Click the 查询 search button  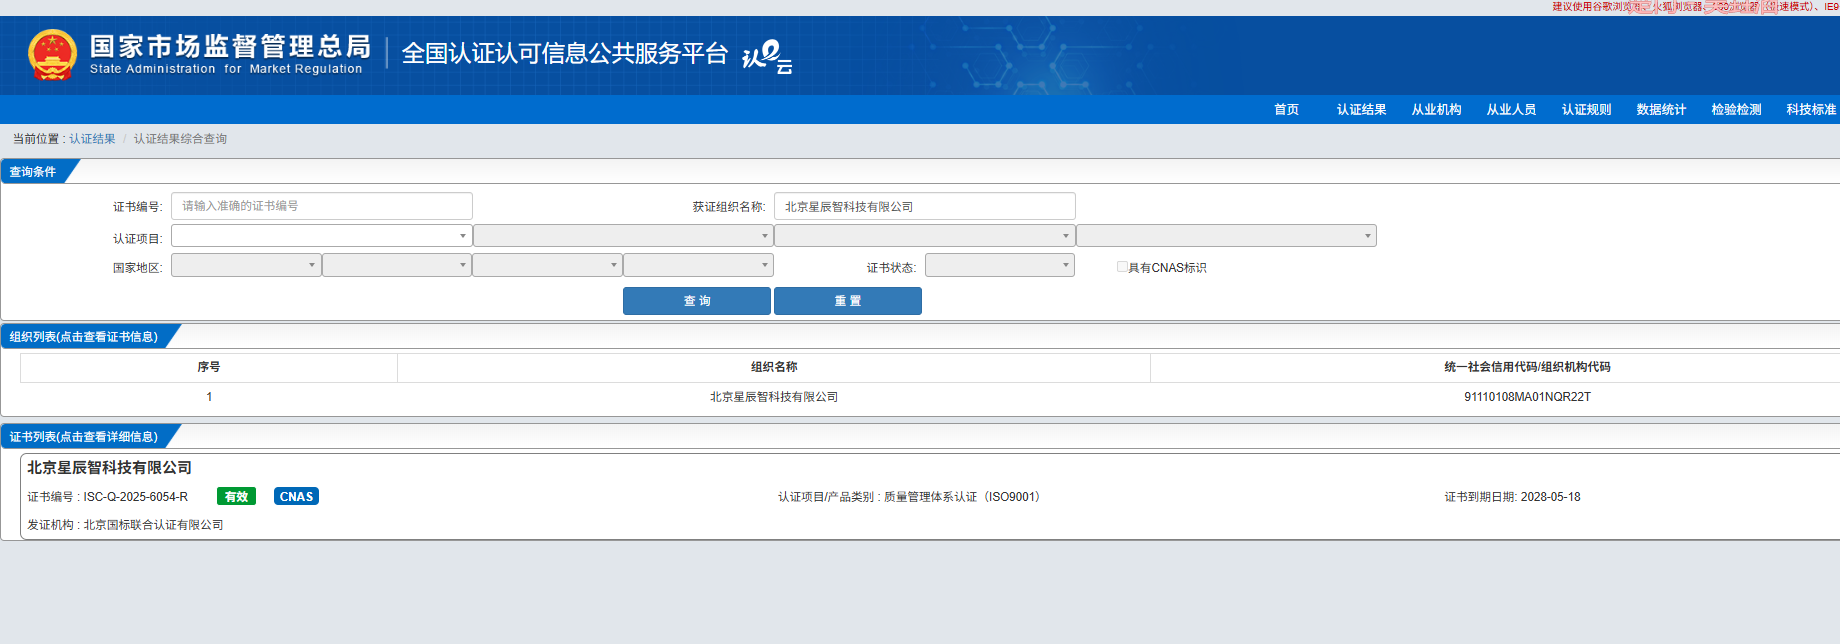697,301
